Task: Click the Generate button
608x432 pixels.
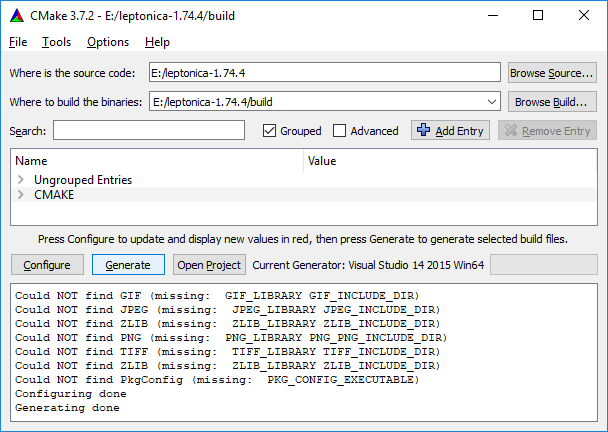Action: [x=128, y=265]
